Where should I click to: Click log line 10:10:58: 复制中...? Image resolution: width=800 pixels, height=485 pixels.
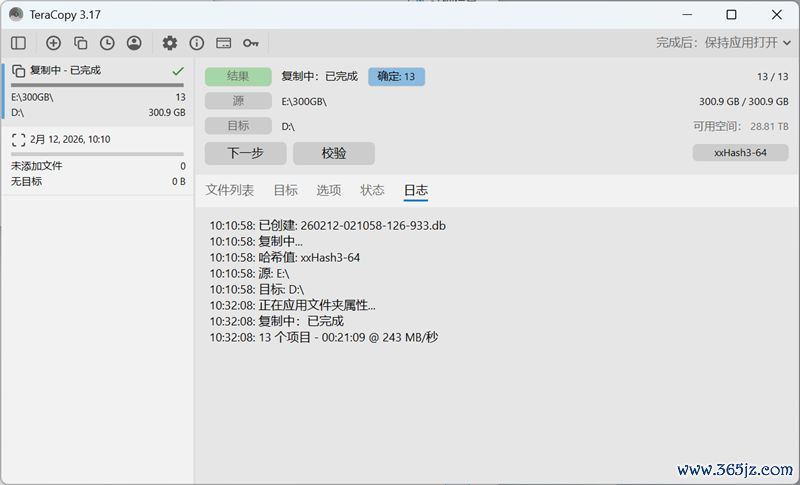click(x=256, y=241)
